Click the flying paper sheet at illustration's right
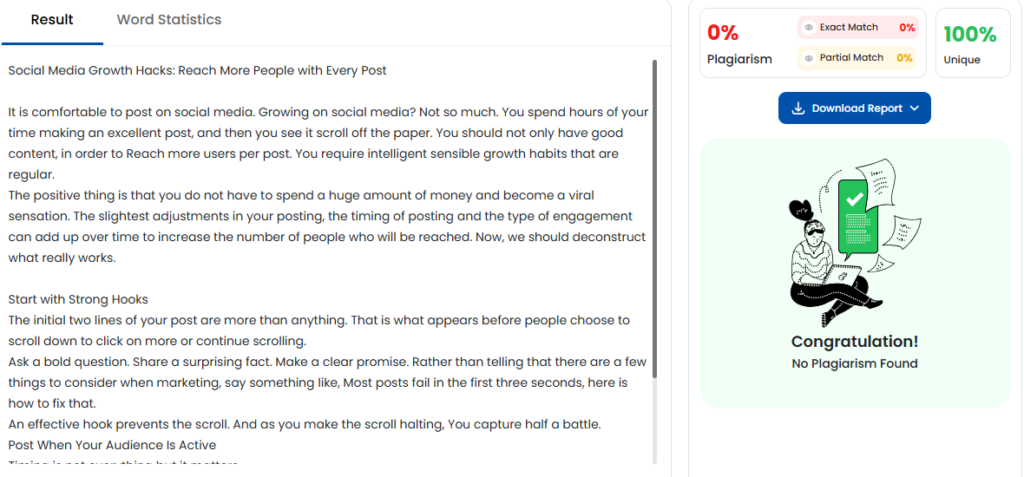This screenshot has width=1024, height=477. tap(906, 228)
